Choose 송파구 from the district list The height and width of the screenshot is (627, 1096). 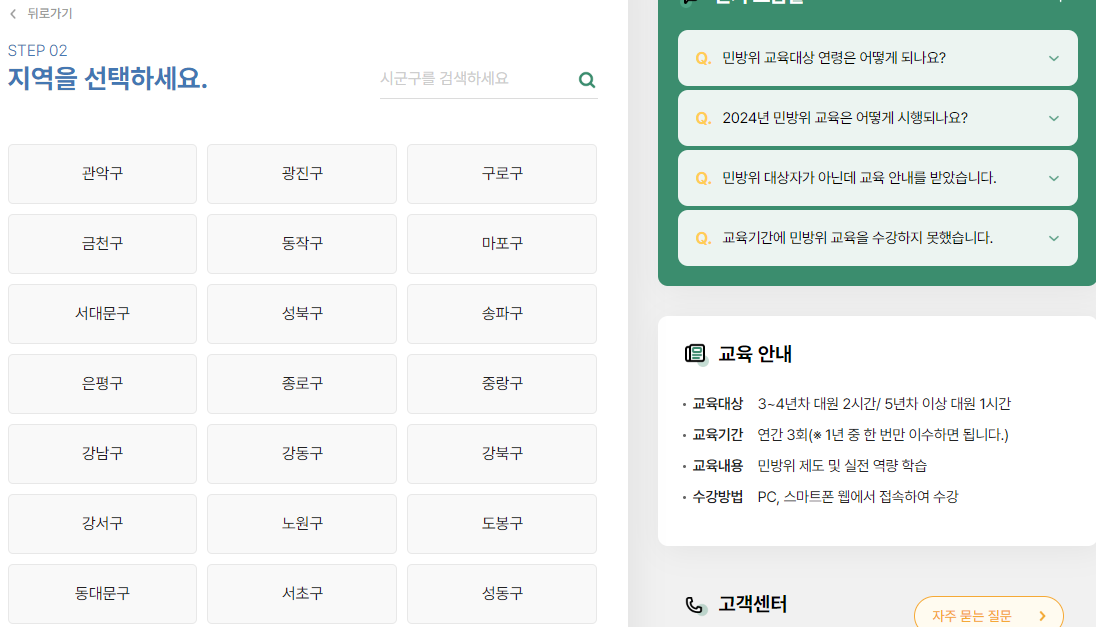(501, 313)
